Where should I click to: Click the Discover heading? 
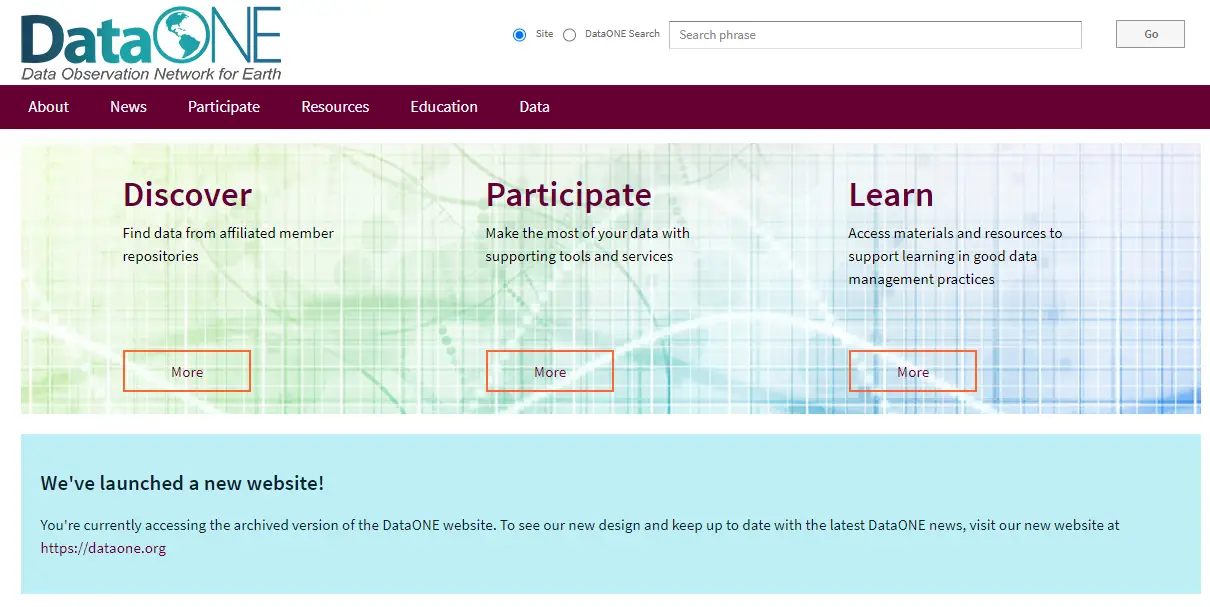tap(187, 195)
